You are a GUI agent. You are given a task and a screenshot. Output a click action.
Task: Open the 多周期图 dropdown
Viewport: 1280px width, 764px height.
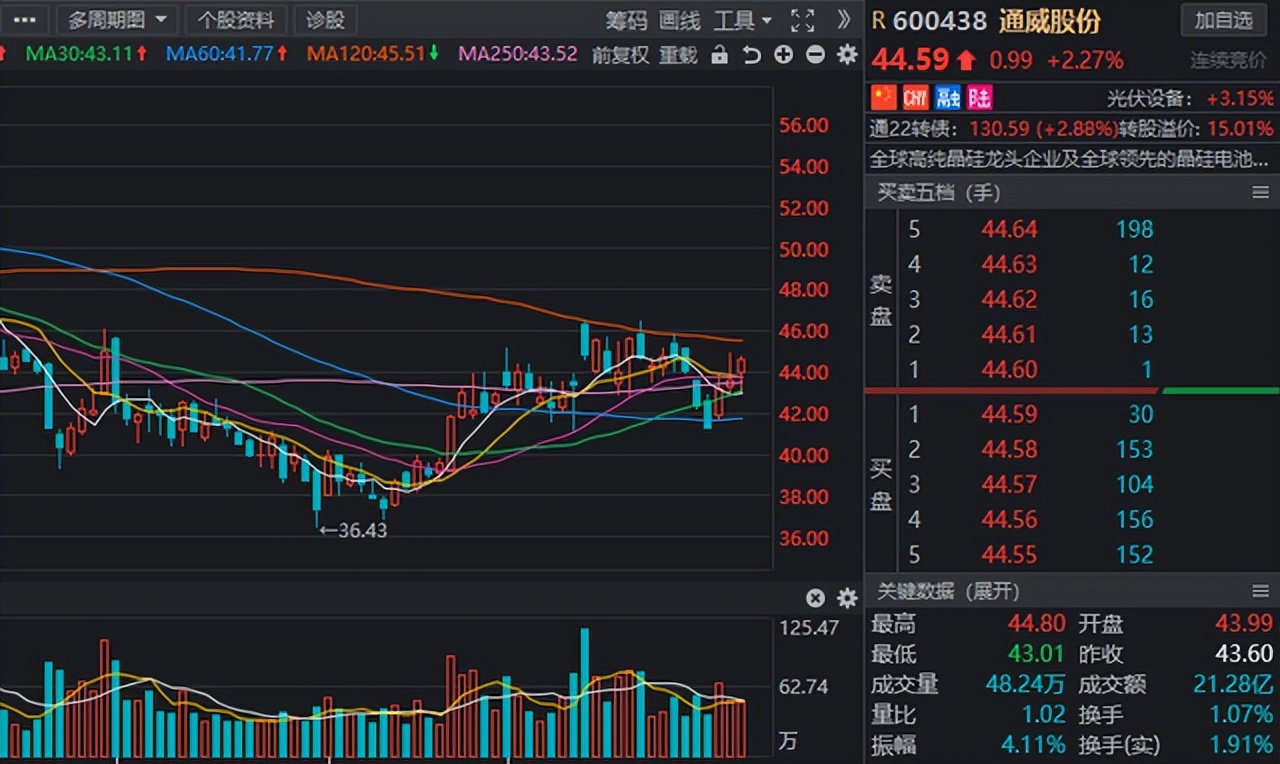tap(117, 20)
